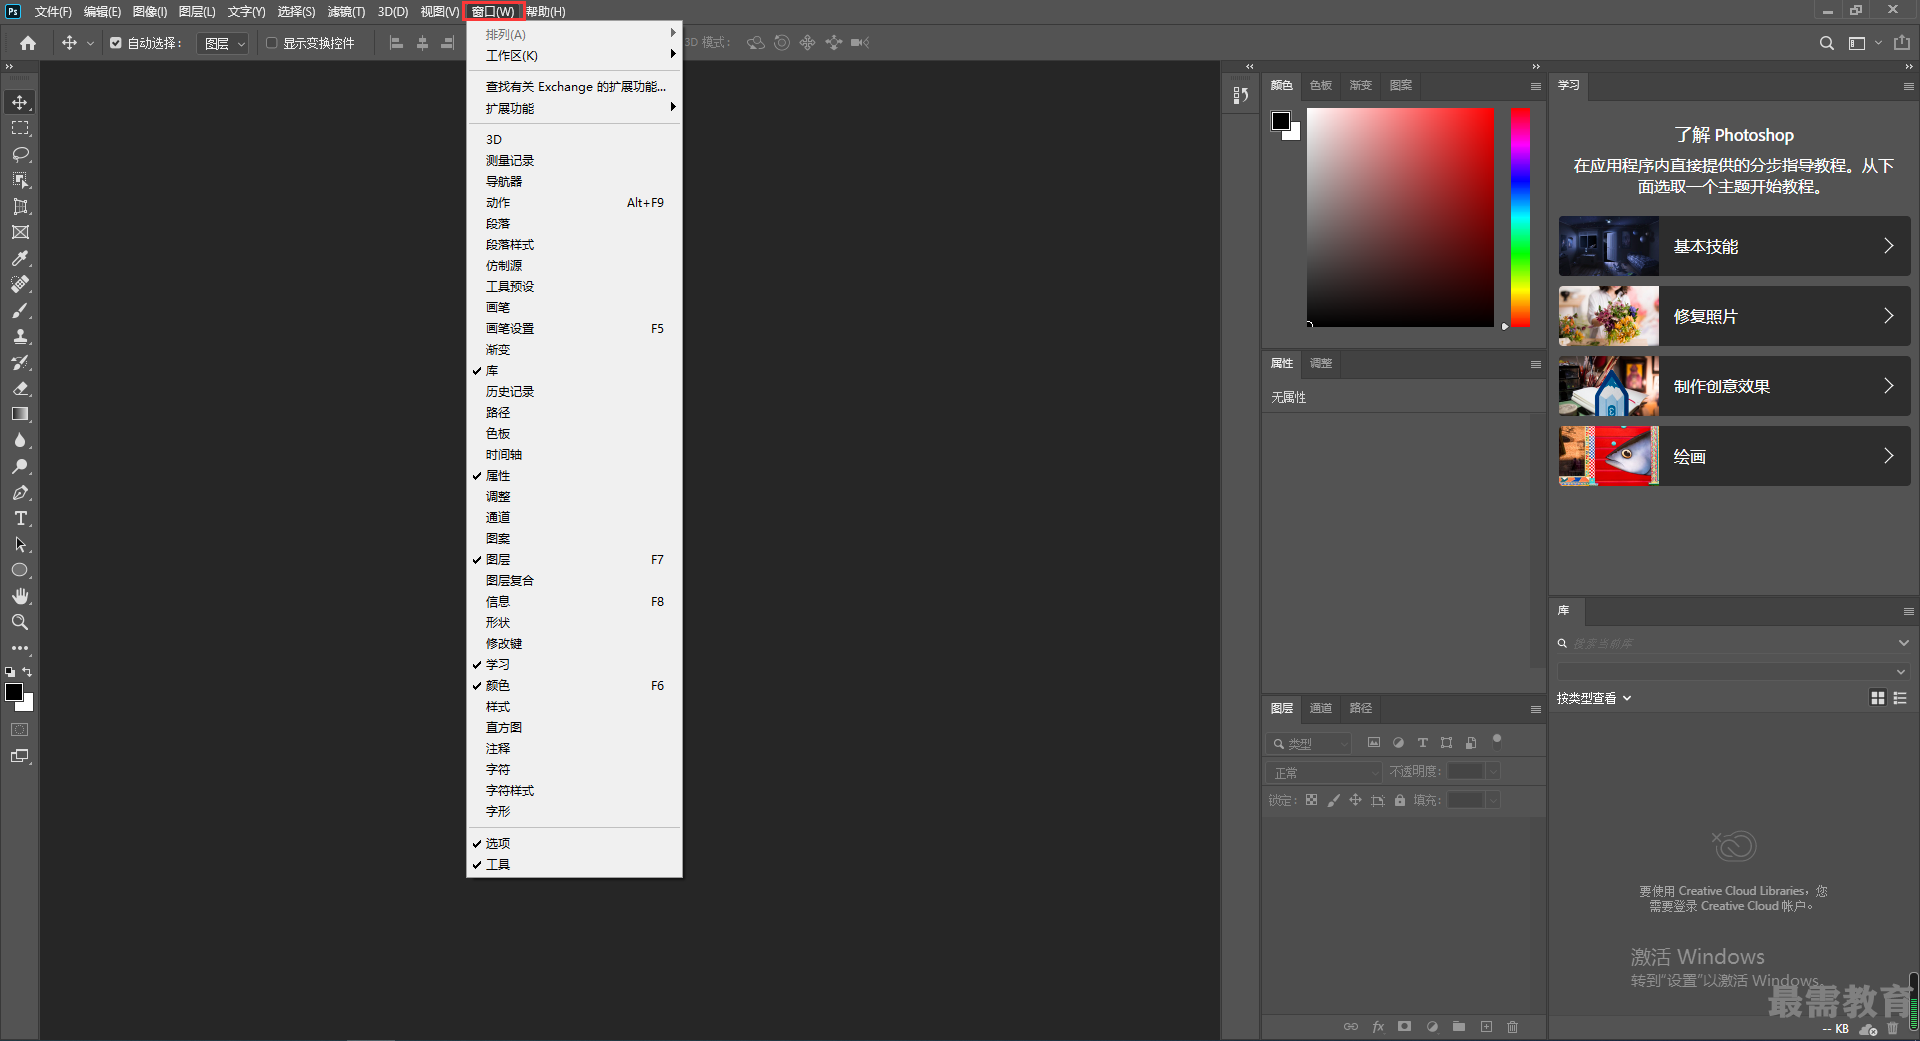The image size is (1920, 1041).
Task: Select the Eyedropper tool
Action: point(20,258)
